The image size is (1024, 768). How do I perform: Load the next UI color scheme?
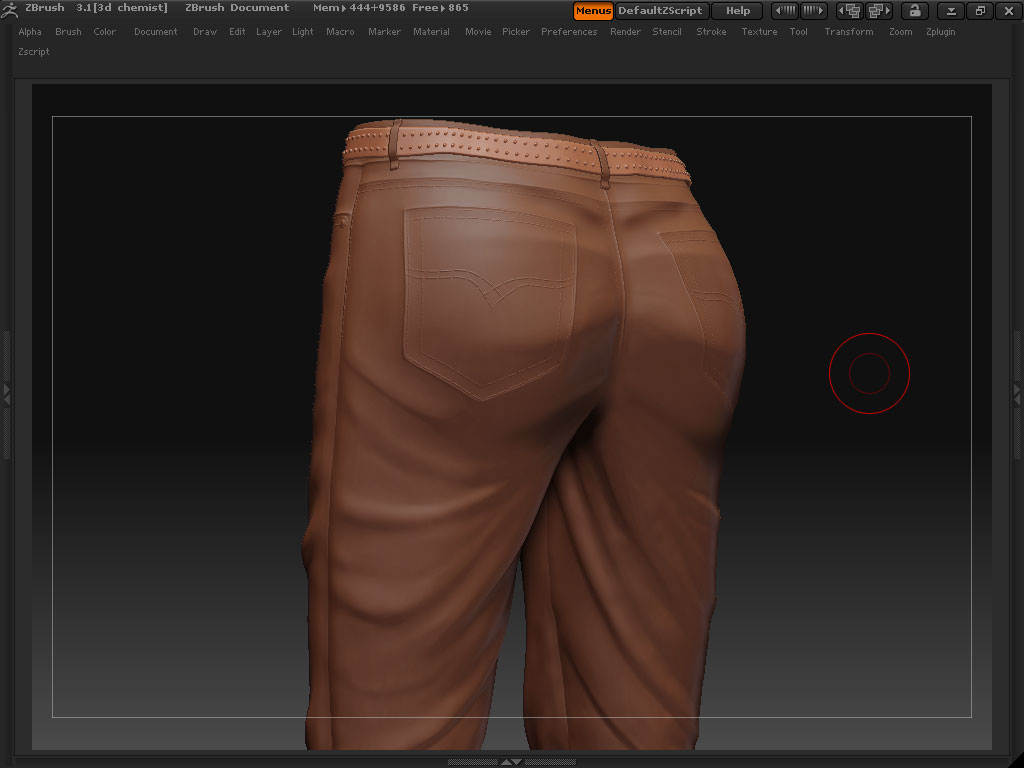click(x=814, y=10)
